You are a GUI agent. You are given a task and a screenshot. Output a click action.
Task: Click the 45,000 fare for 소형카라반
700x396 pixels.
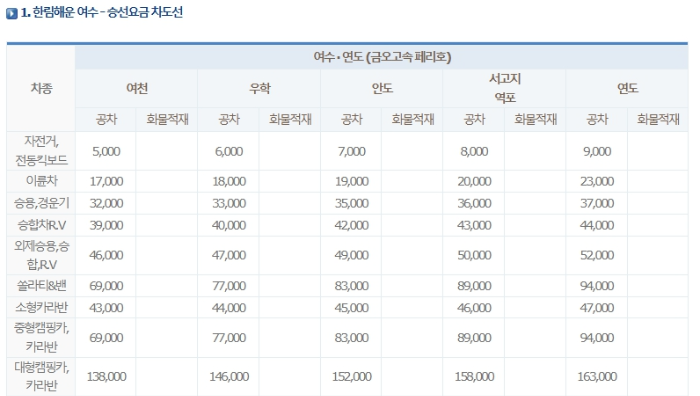point(351,308)
